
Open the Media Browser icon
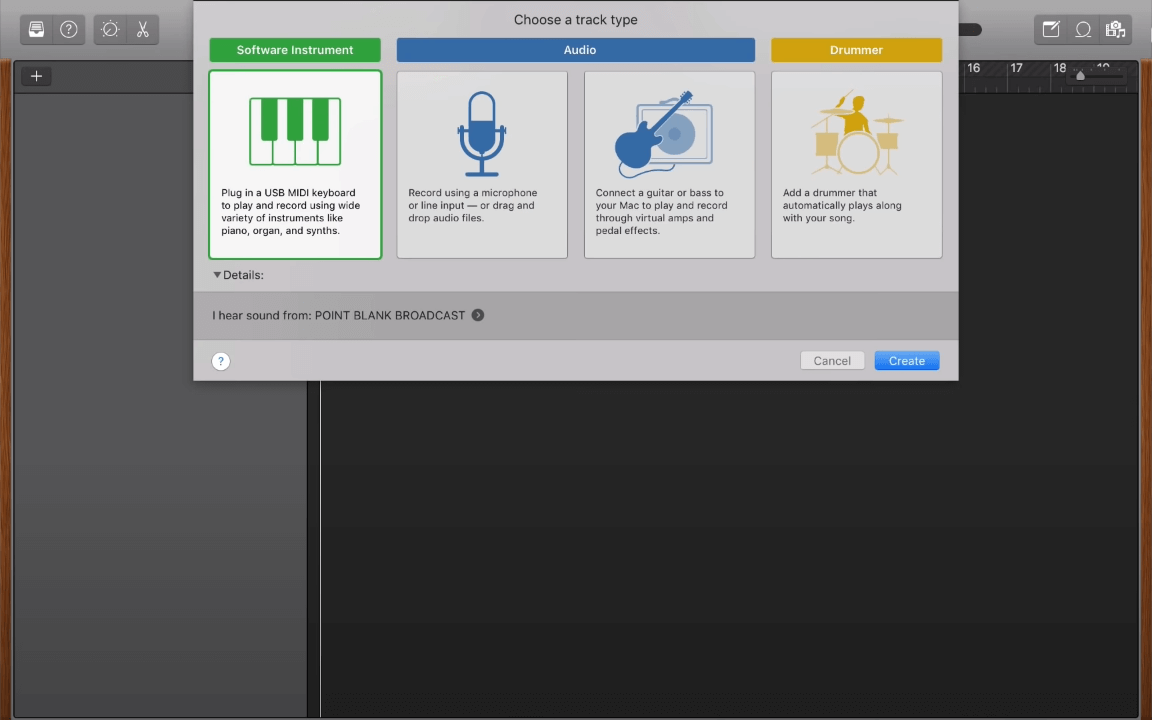click(x=1115, y=30)
